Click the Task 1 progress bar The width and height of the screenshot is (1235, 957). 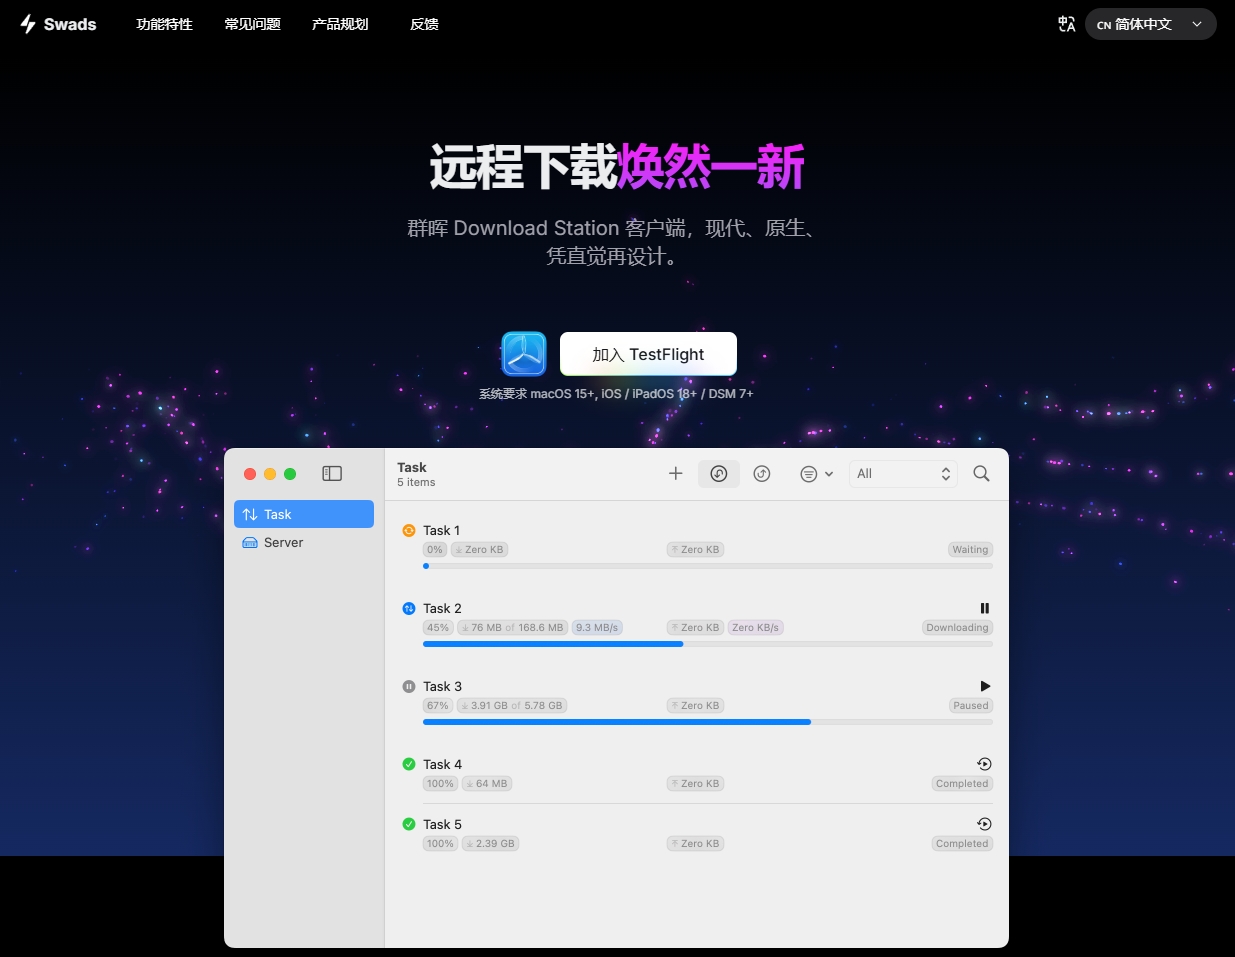point(708,566)
